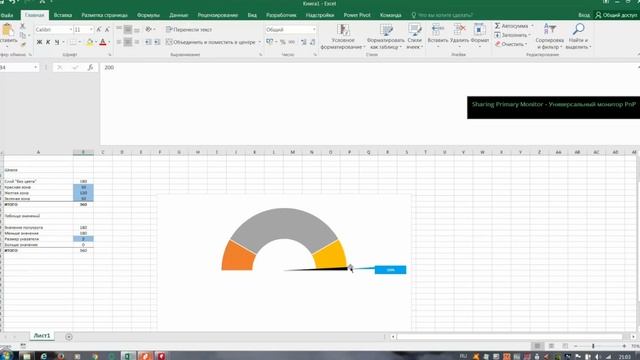Switch to the Данные tab

click(x=179, y=15)
